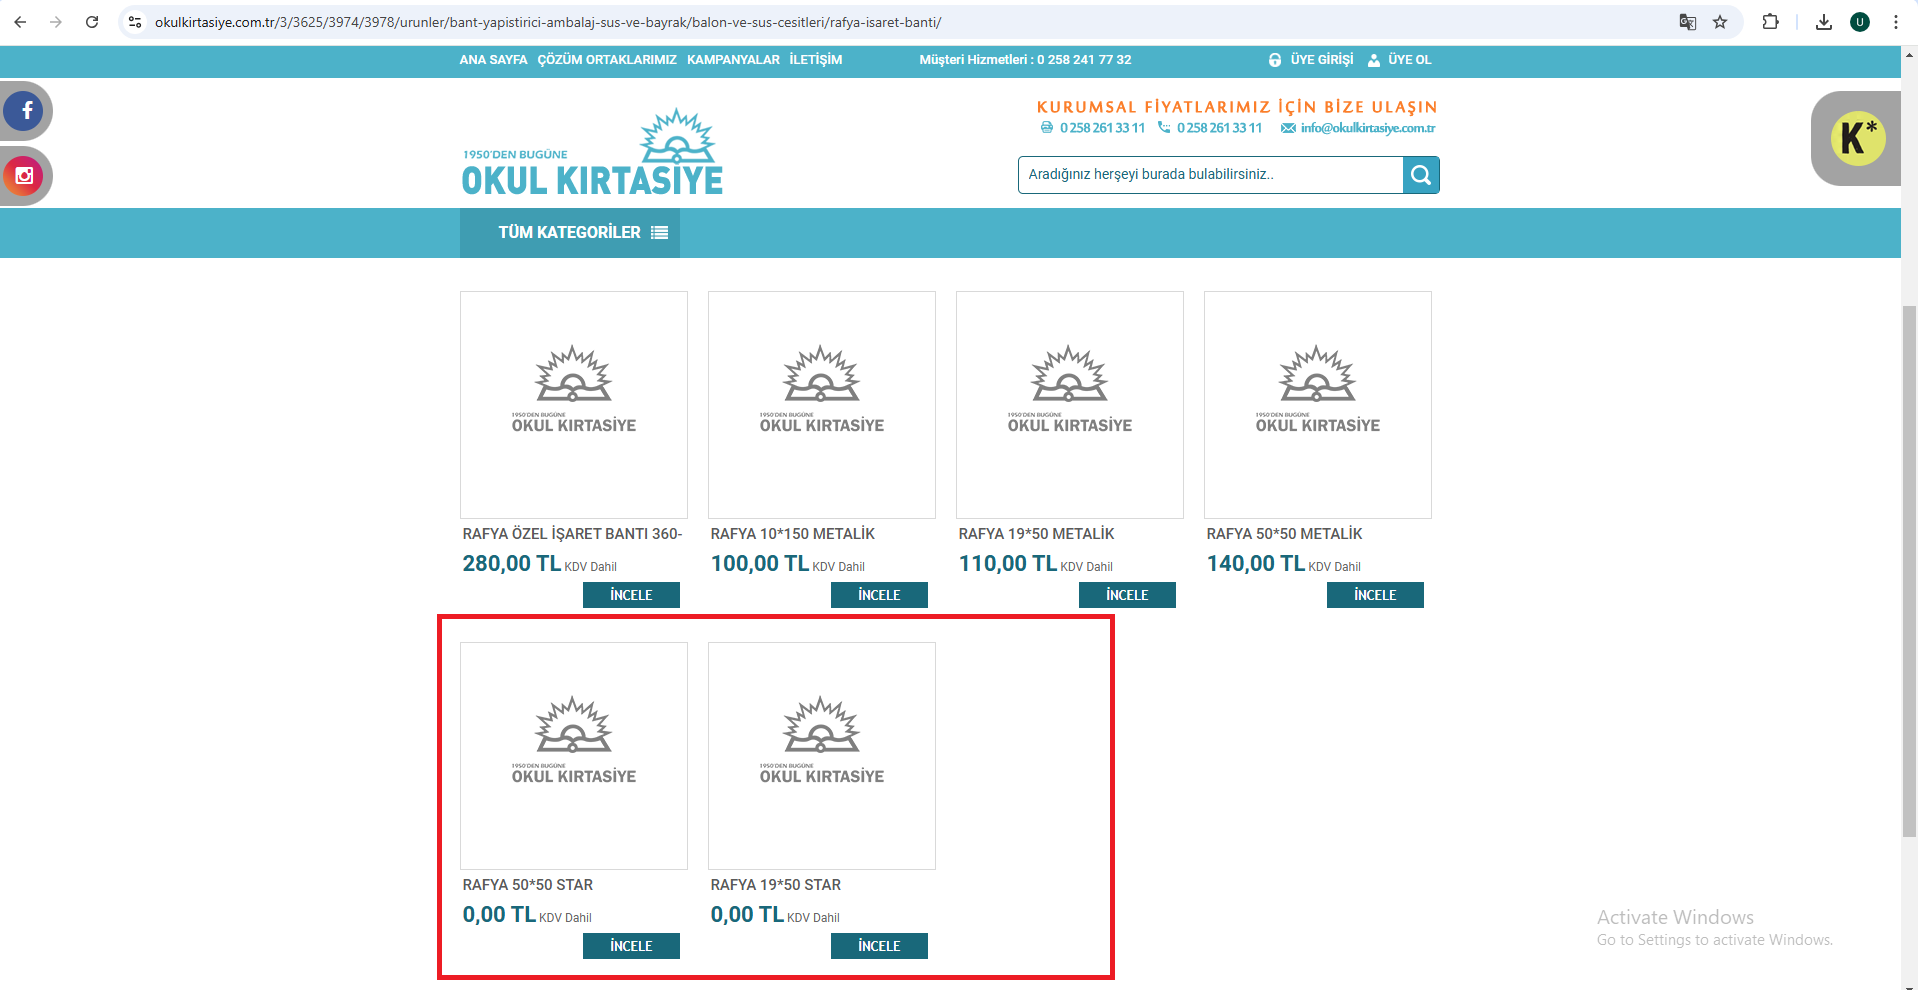
Task: Click the phone handset icon beside second number
Action: click(x=1164, y=128)
